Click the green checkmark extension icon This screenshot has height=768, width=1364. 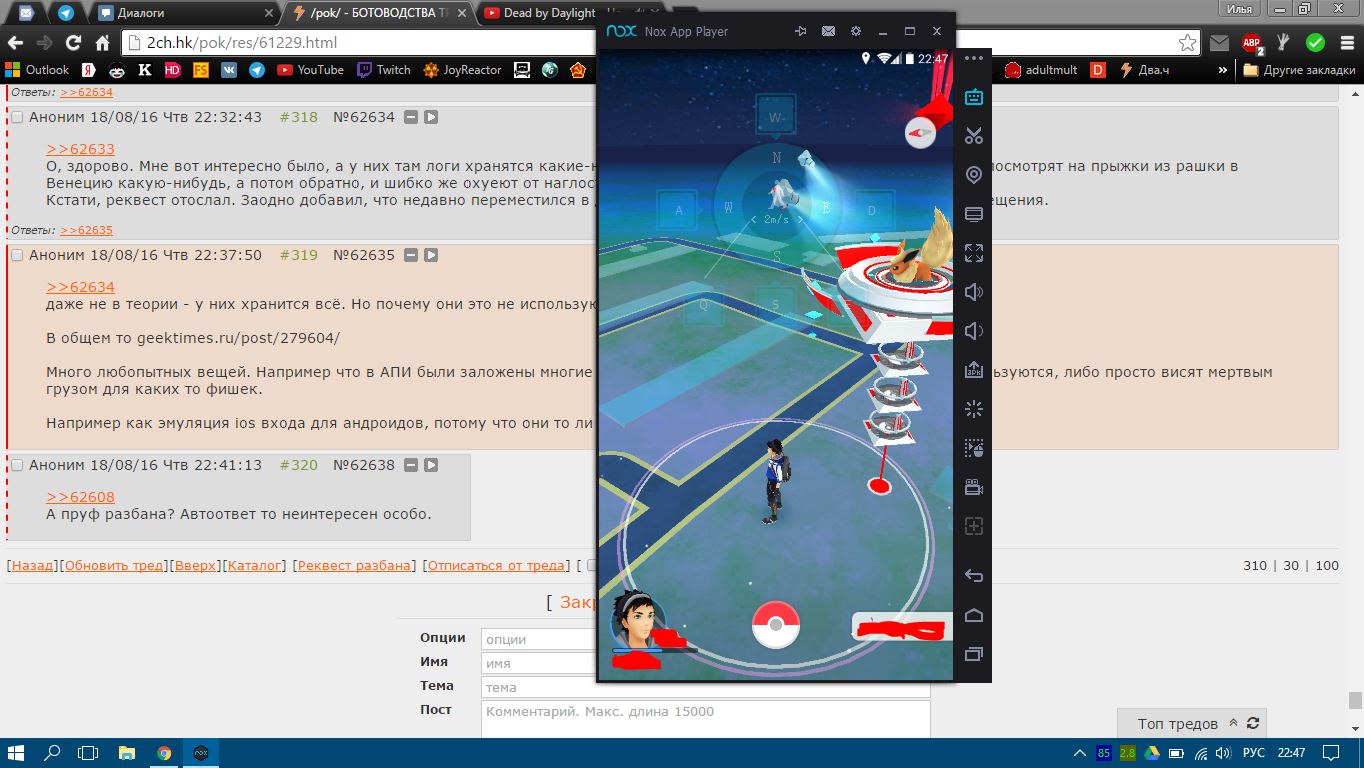pyautogui.click(x=1315, y=43)
